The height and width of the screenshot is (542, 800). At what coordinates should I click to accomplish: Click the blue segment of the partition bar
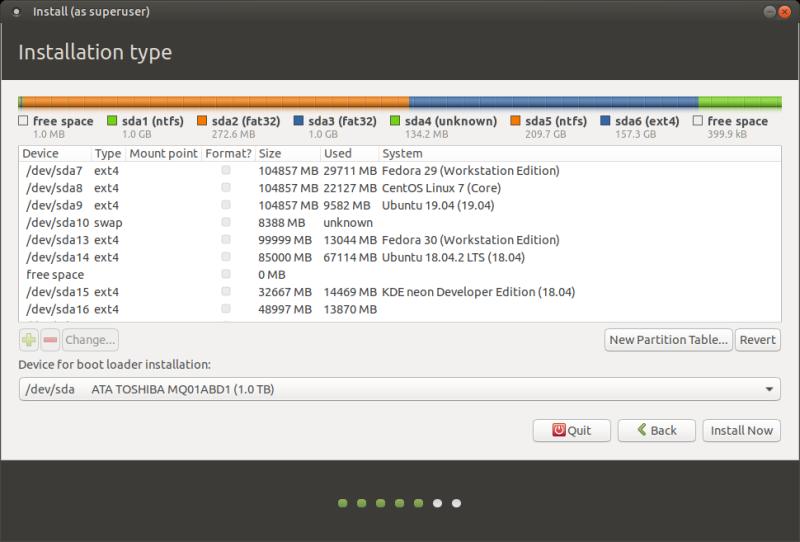pyautogui.click(x=553, y=102)
